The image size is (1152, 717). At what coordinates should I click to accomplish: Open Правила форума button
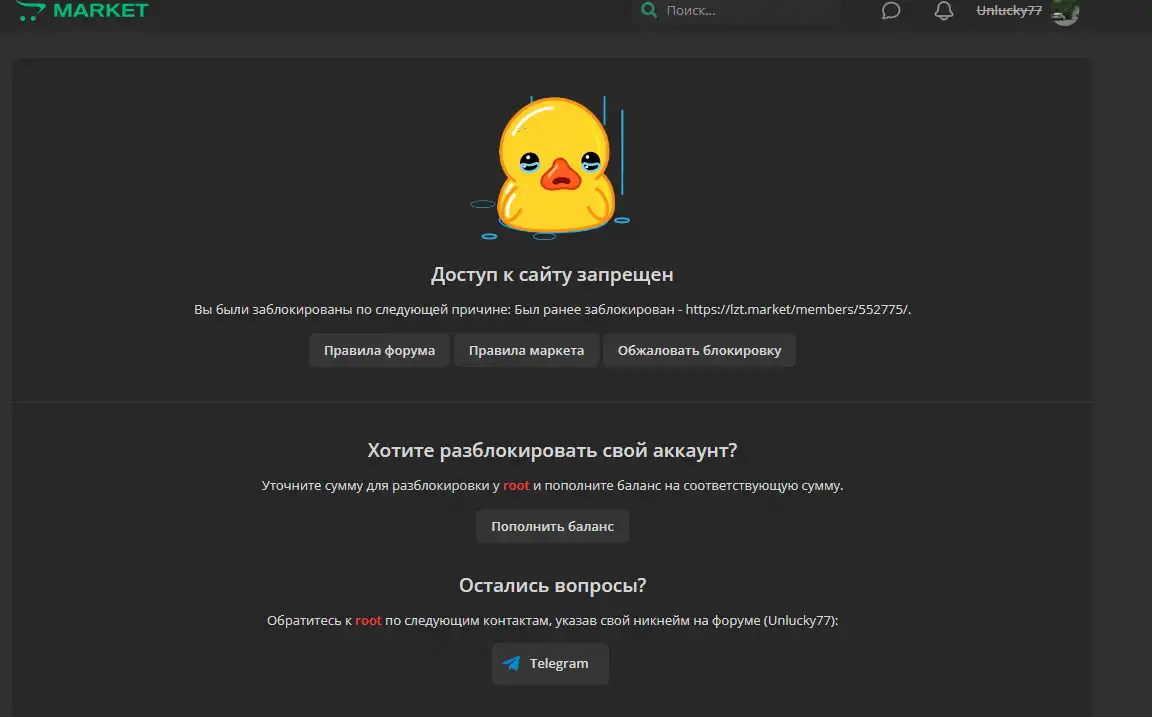pos(379,350)
